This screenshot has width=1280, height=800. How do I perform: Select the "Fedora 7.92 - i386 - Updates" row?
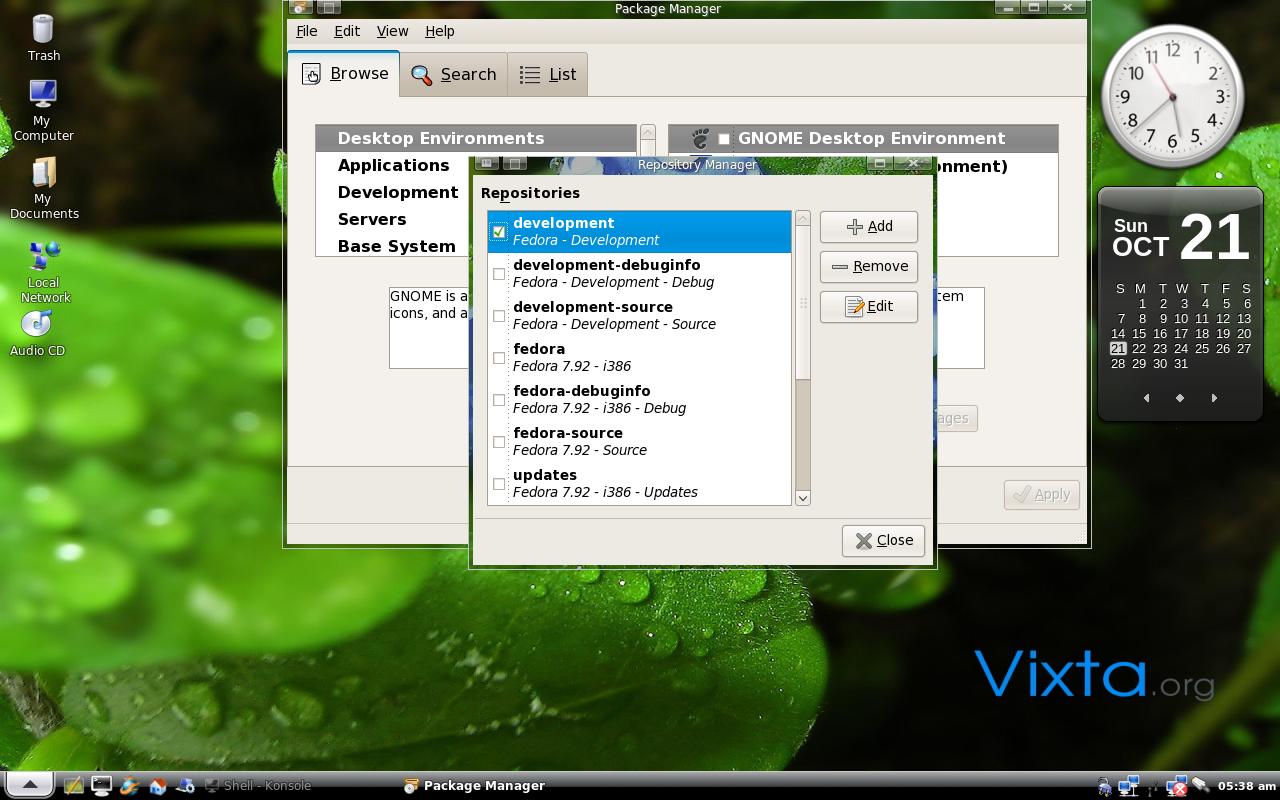pyautogui.click(x=639, y=484)
